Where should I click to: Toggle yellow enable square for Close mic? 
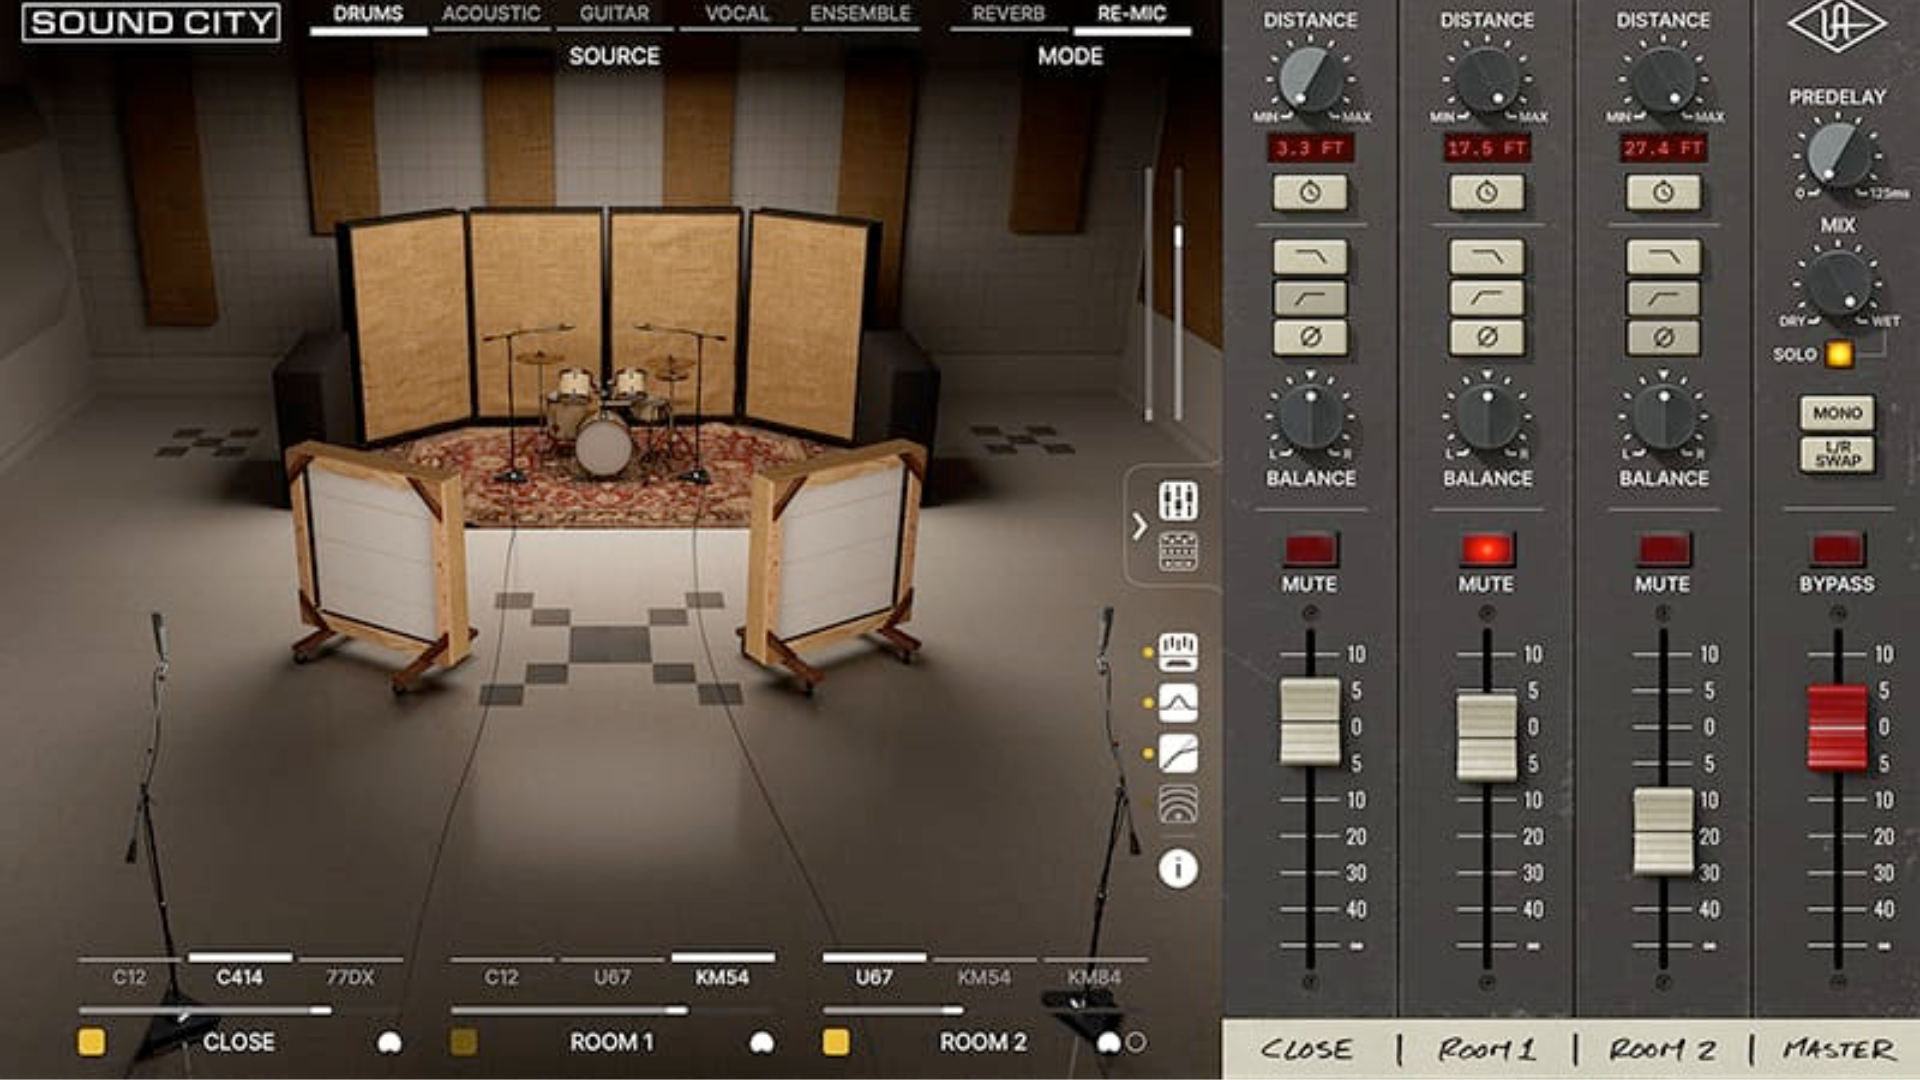[91, 1042]
